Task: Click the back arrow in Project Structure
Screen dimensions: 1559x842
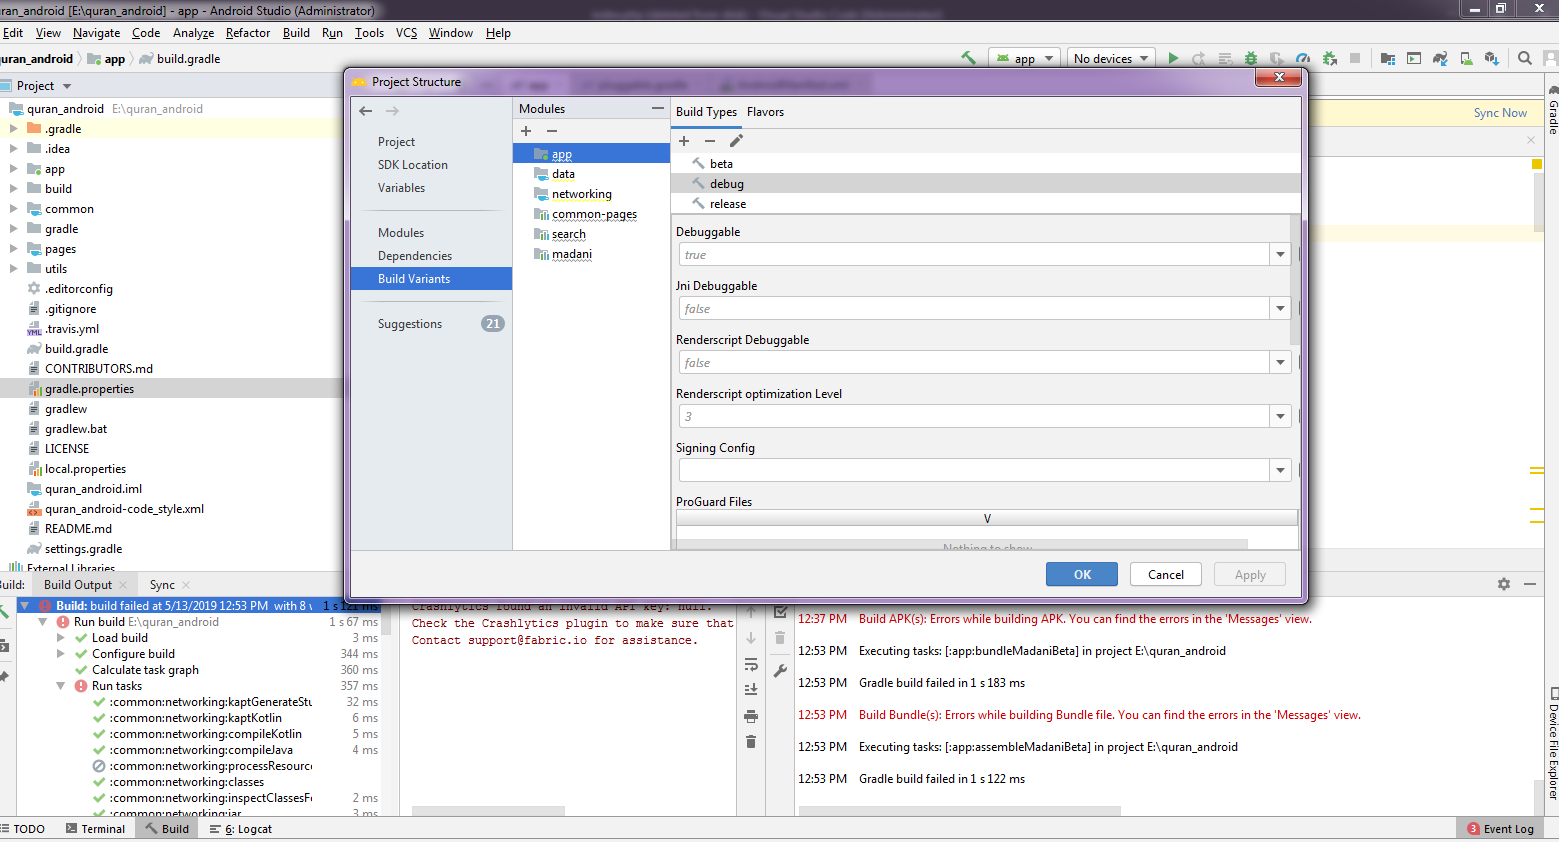Action: [366, 111]
